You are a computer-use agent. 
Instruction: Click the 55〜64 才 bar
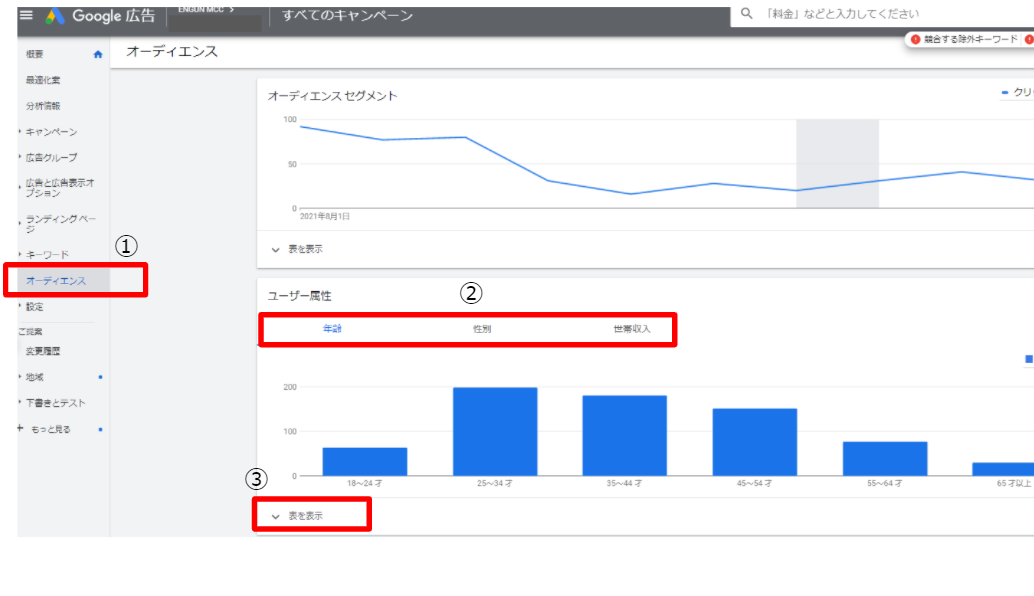pyautogui.click(x=885, y=458)
